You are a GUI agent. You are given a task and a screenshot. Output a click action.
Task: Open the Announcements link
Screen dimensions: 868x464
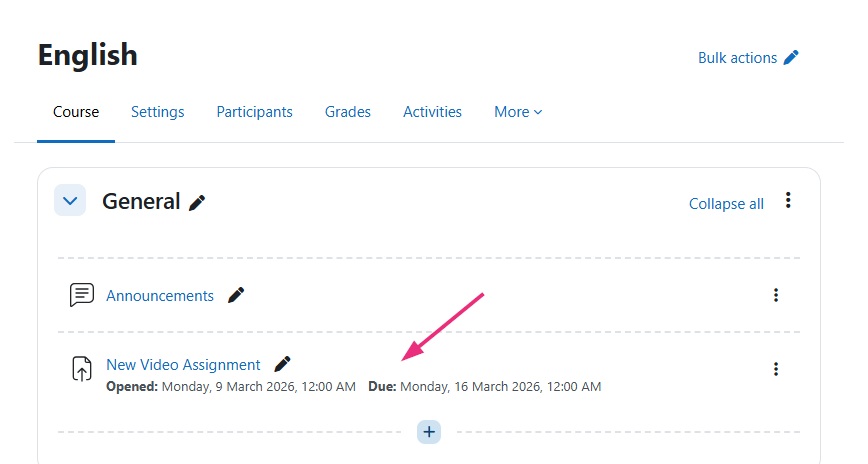coord(160,296)
